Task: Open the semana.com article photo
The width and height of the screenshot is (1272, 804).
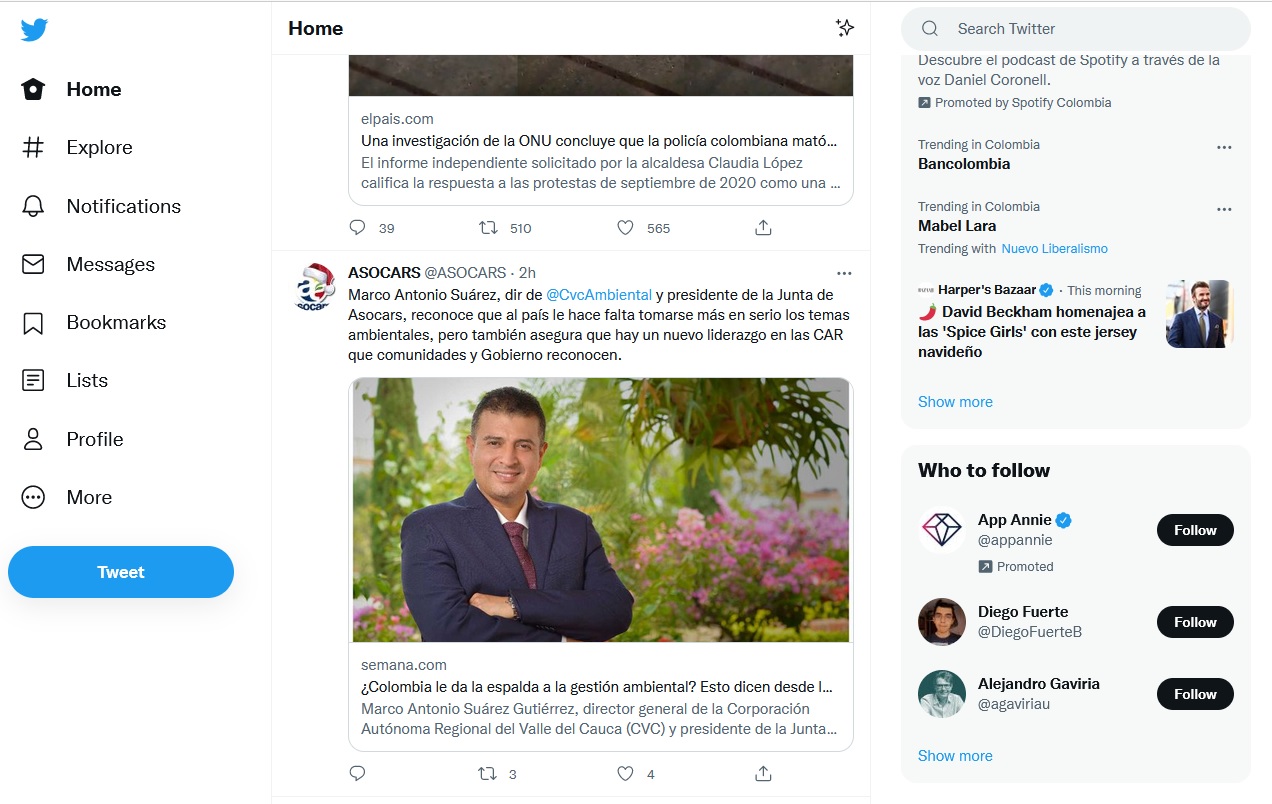Action: [601, 510]
